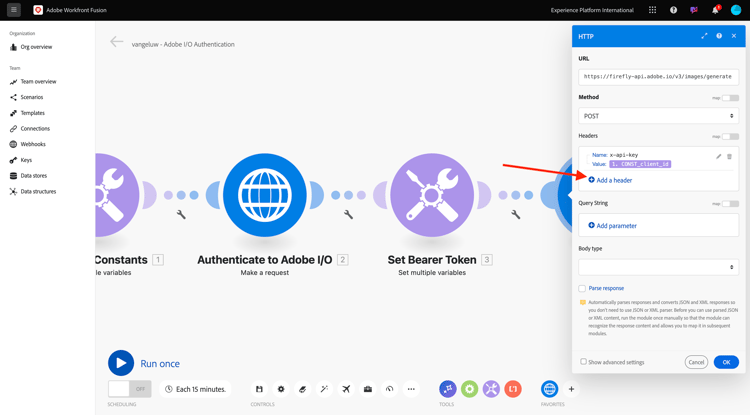The width and height of the screenshot is (750, 415).
Task: Open the flow control tool icon
Action: click(448, 389)
